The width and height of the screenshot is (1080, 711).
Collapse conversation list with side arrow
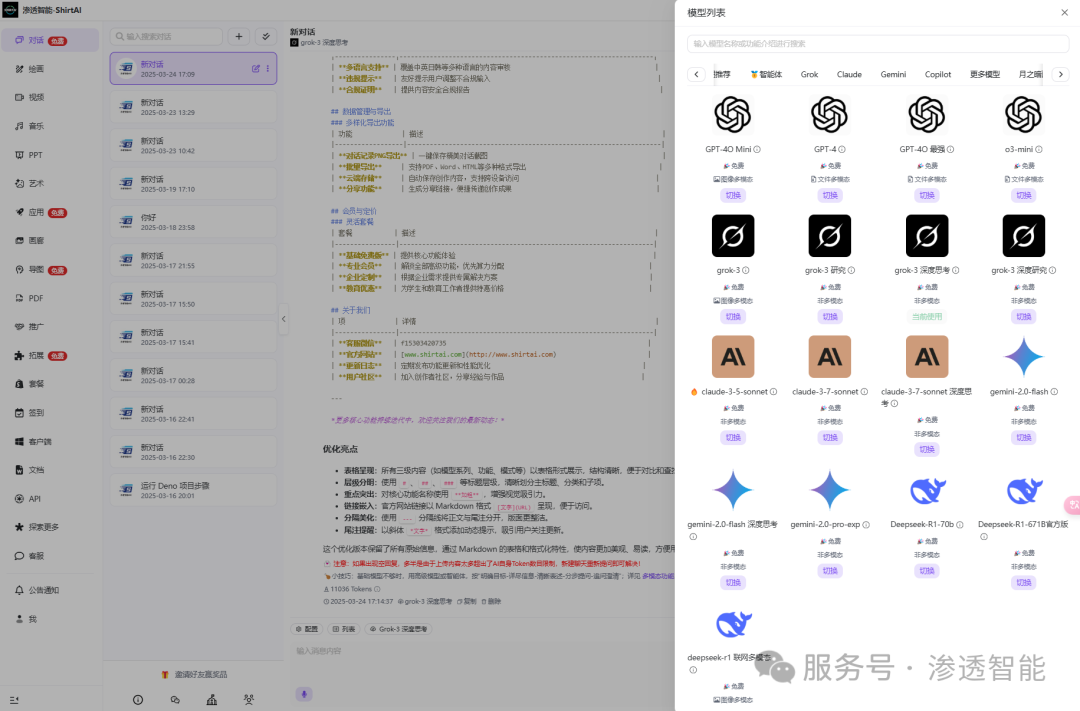283,319
